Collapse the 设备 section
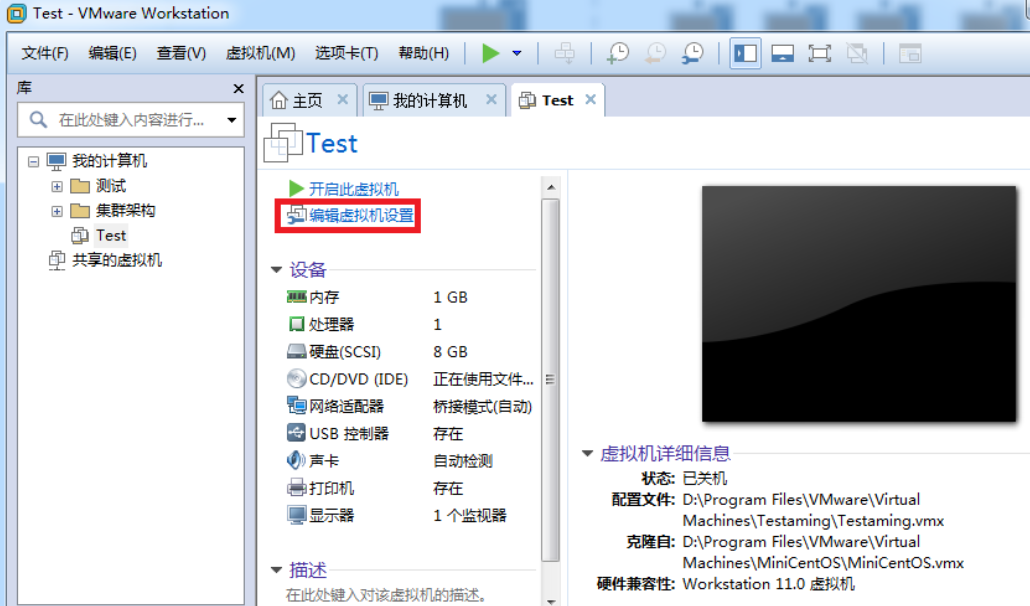Image resolution: width=1030 pixels, height=606 pixels. point(277,270)
